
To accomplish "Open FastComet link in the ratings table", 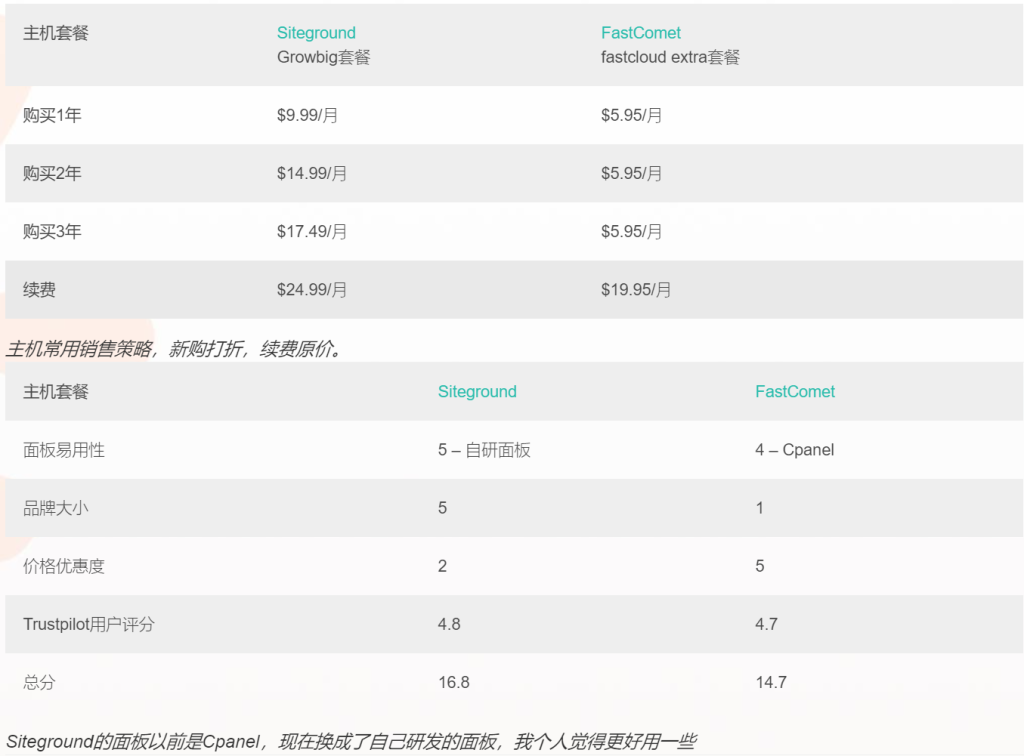I will [x=795, y=392].
